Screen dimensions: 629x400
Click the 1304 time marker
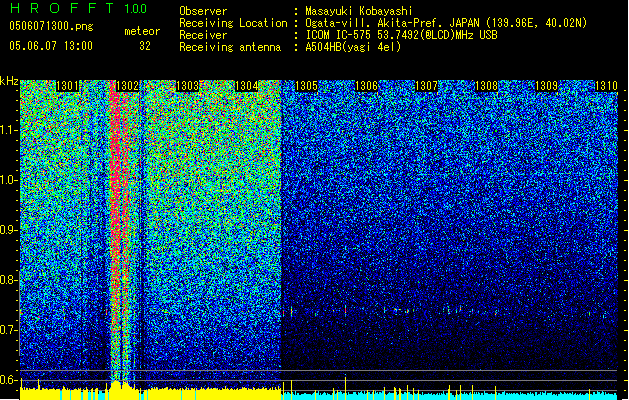(x=246, y=86)
